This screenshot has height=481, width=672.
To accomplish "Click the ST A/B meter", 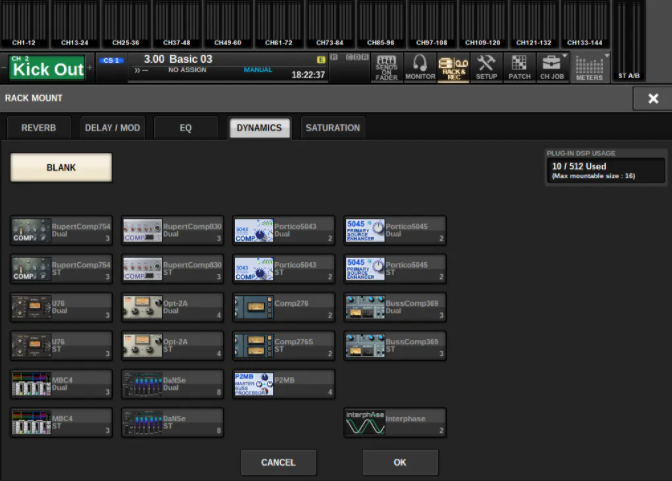I will (x=629, y=41).
